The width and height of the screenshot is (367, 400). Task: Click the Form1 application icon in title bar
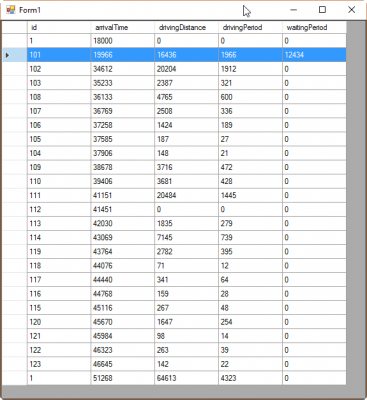coord(11,10)
